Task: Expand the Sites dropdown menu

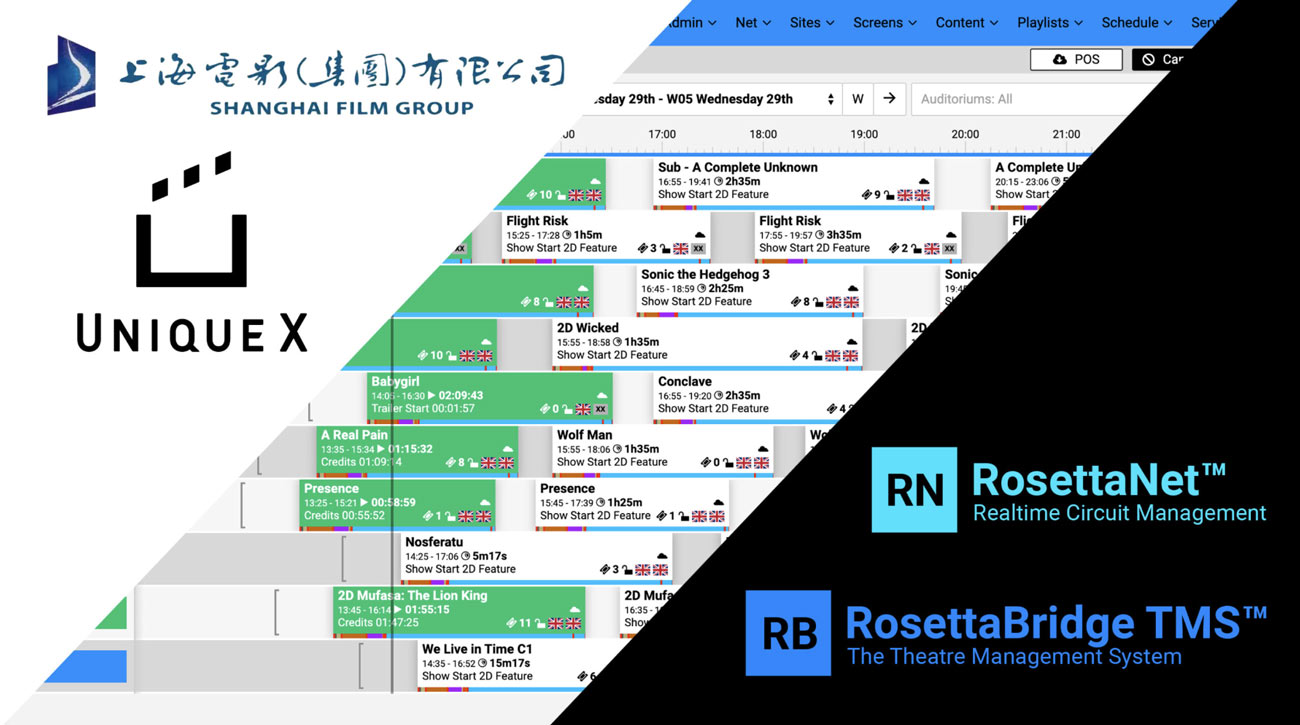Action: tap(812, 22)
